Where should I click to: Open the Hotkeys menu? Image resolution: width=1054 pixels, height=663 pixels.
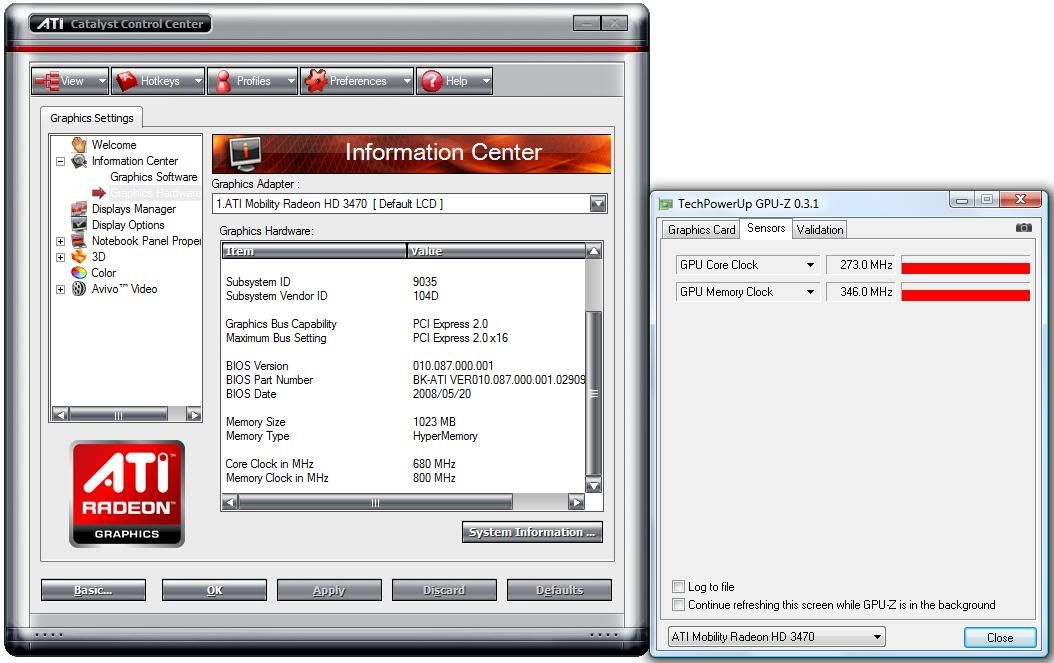coord(159,81)
